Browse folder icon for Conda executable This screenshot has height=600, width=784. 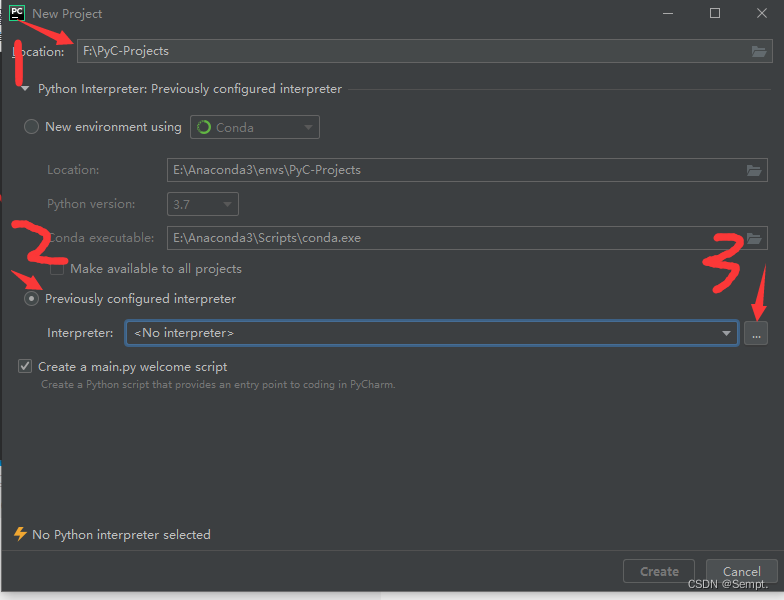point(754,238)
